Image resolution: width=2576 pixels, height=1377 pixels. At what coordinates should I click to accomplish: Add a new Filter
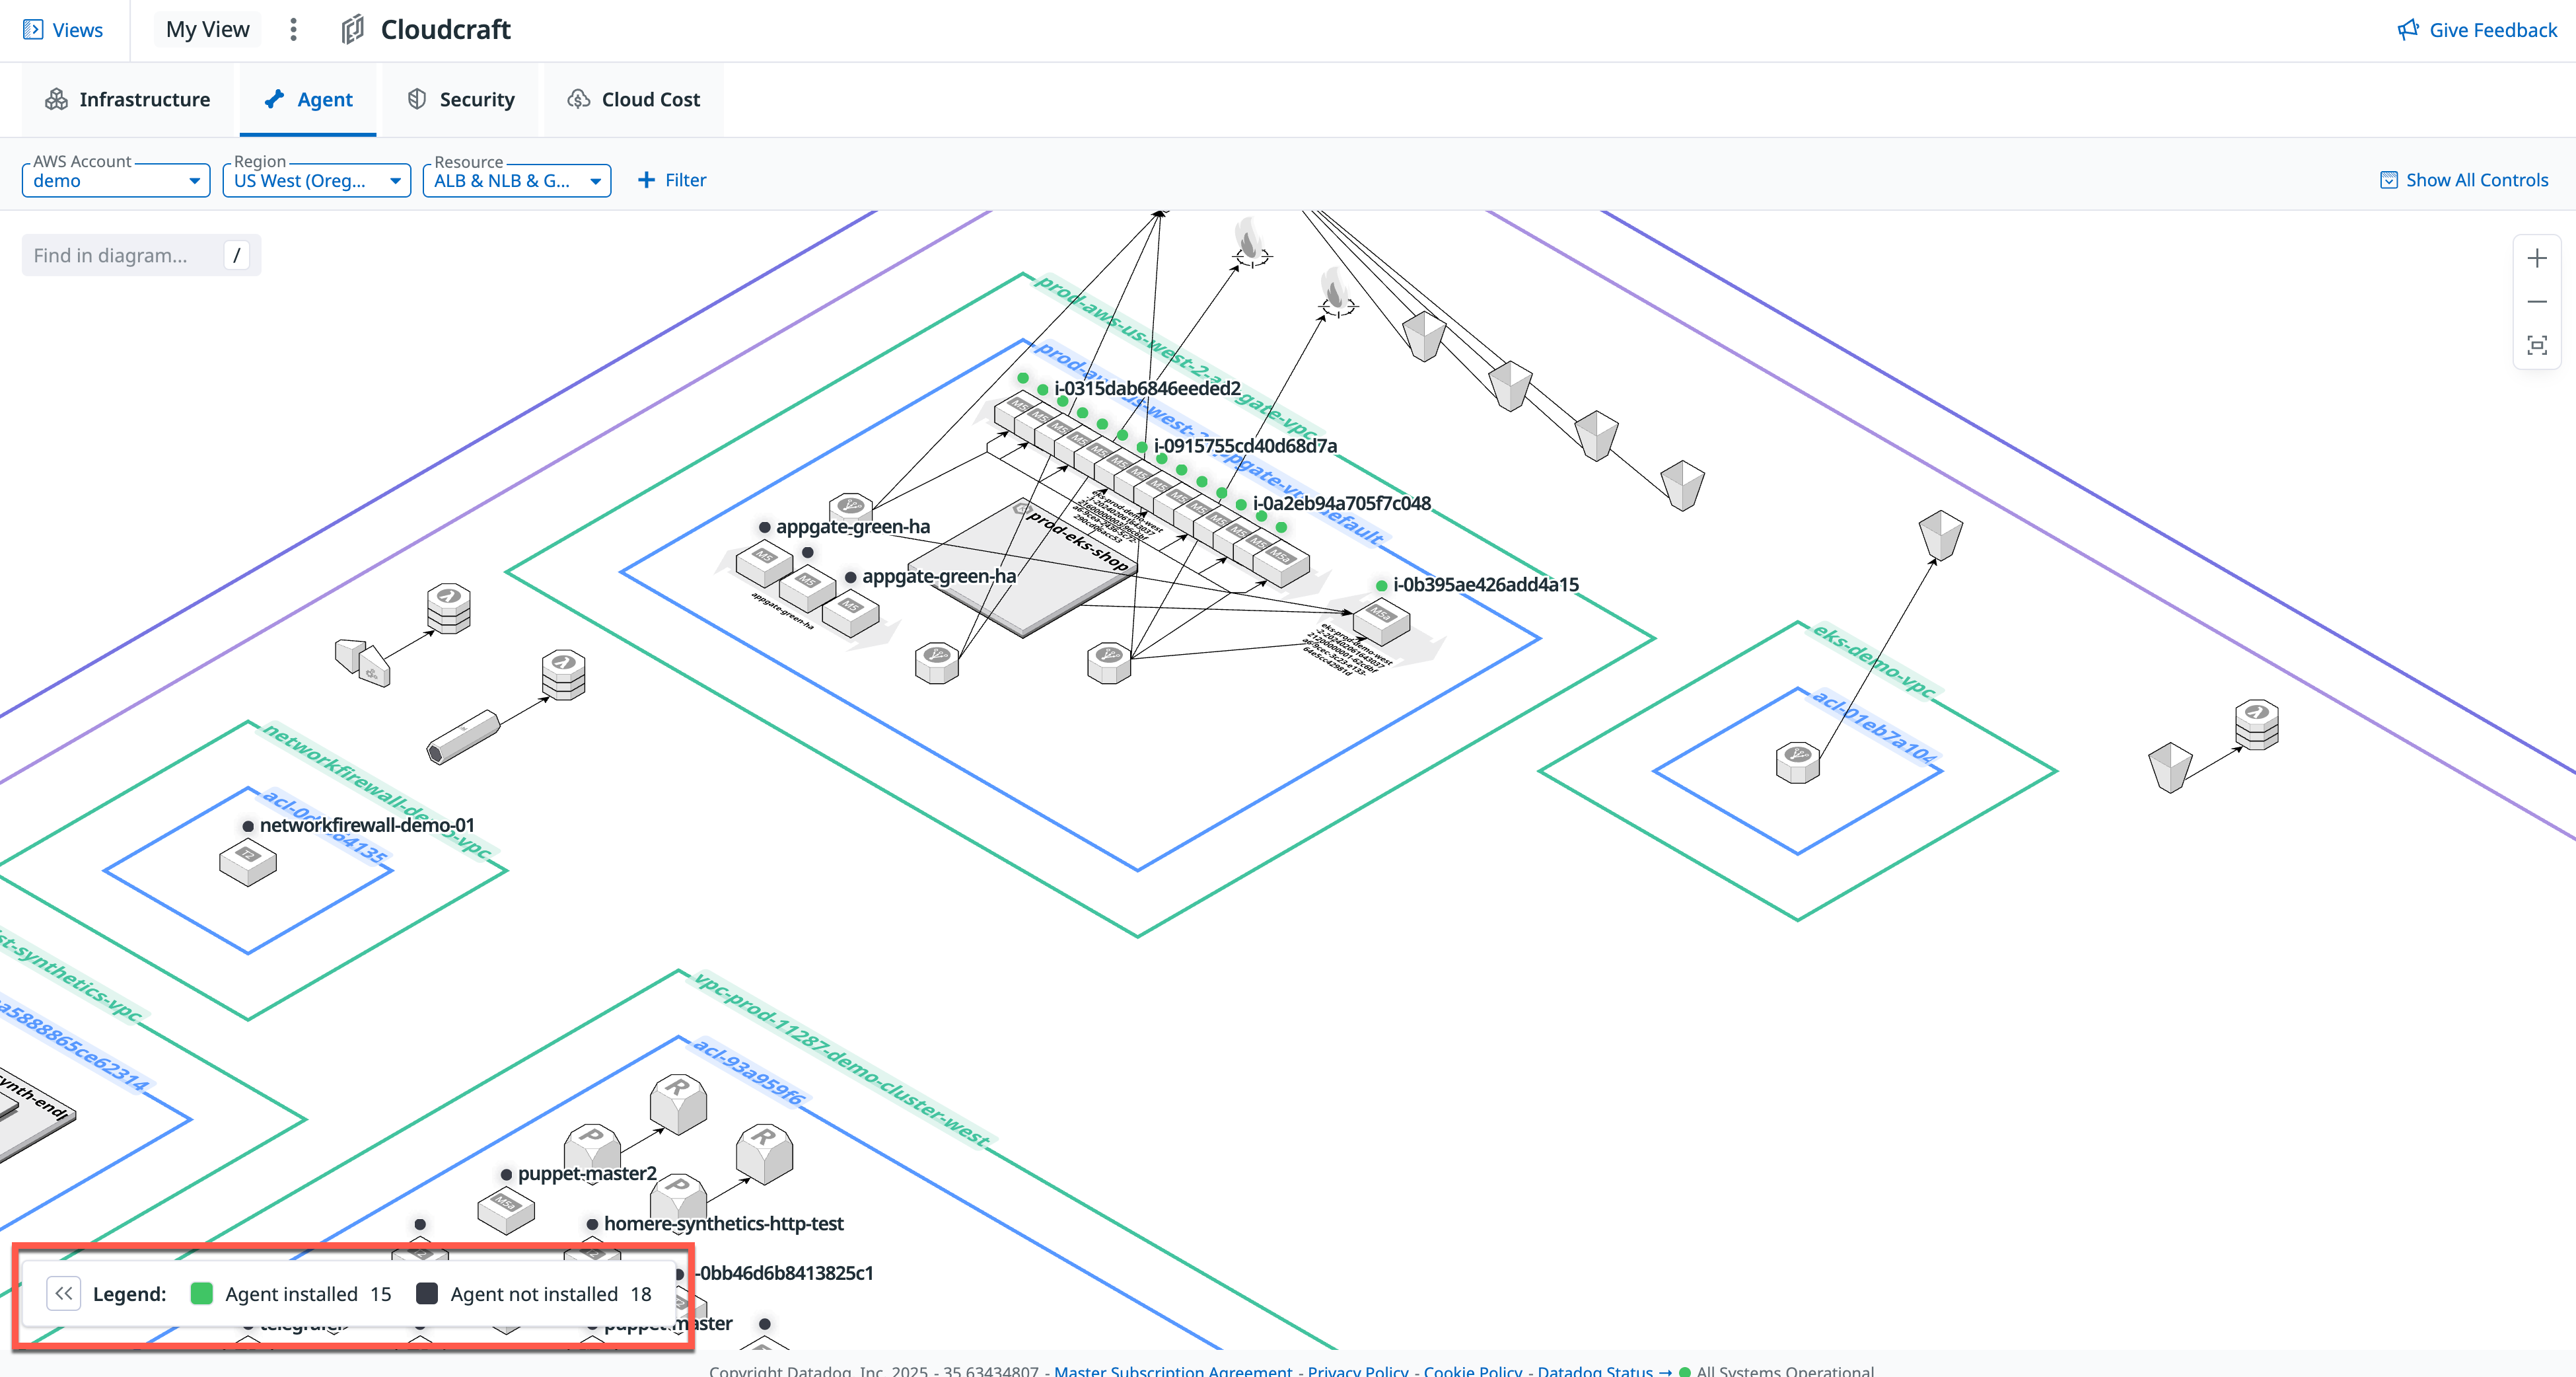[672, 180]
